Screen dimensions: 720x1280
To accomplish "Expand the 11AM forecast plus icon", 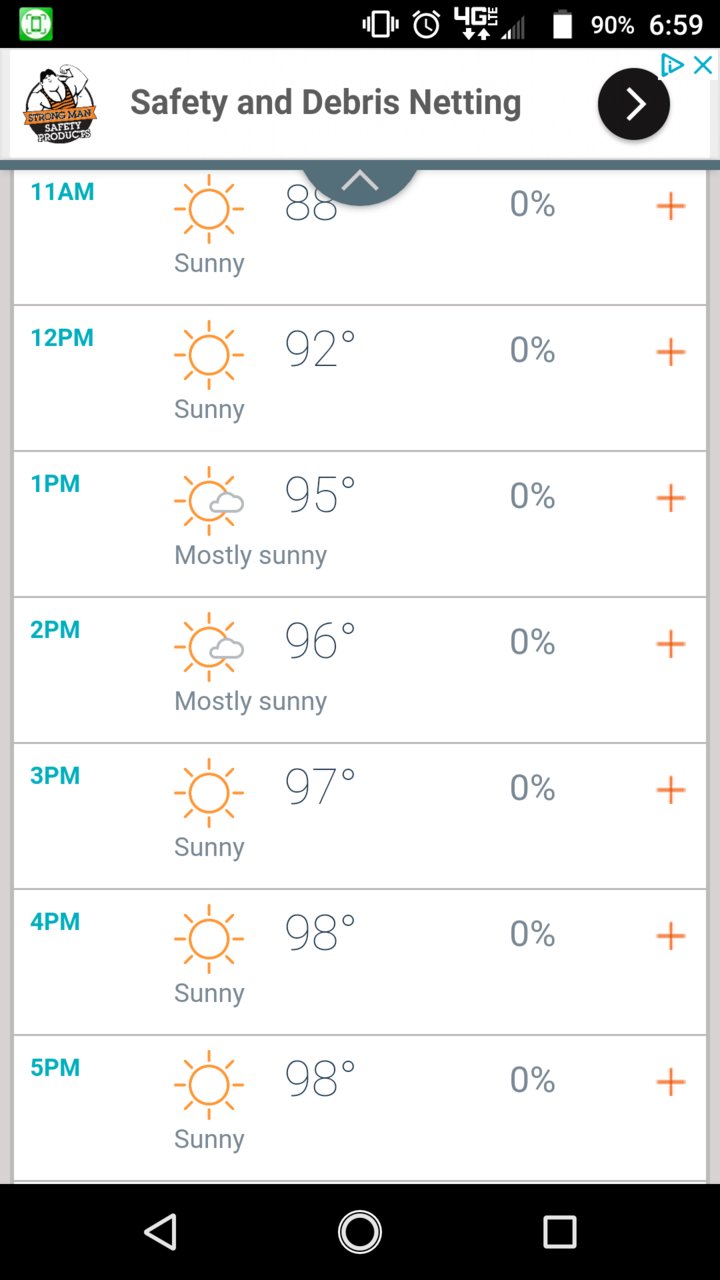I will click(x=670, y=207).
